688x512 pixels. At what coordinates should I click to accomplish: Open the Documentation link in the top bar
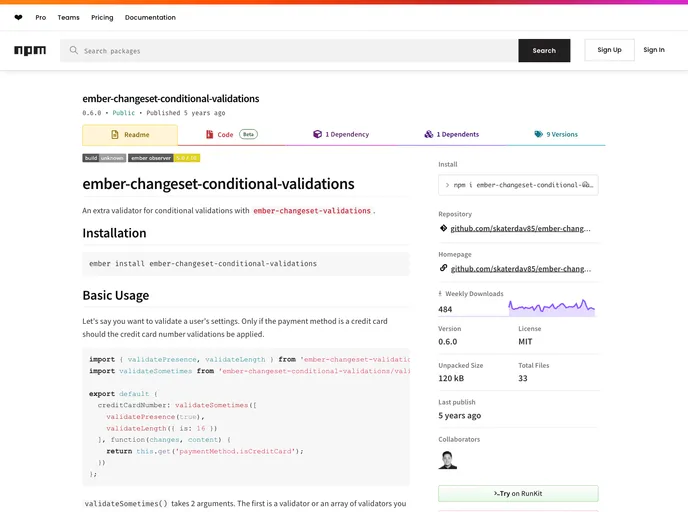(150, 18)
